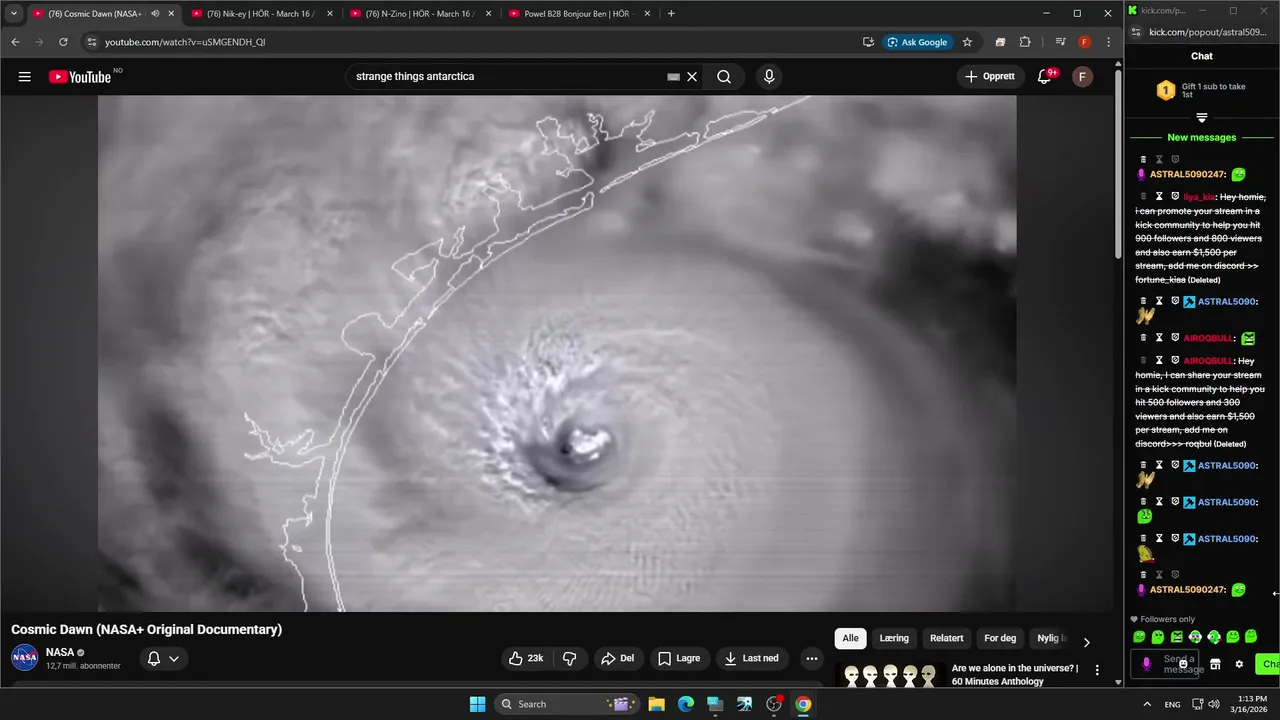Screen dimensions: 1280x720
Task: Save the video with the Lagre button
Action: pos(680,658)
